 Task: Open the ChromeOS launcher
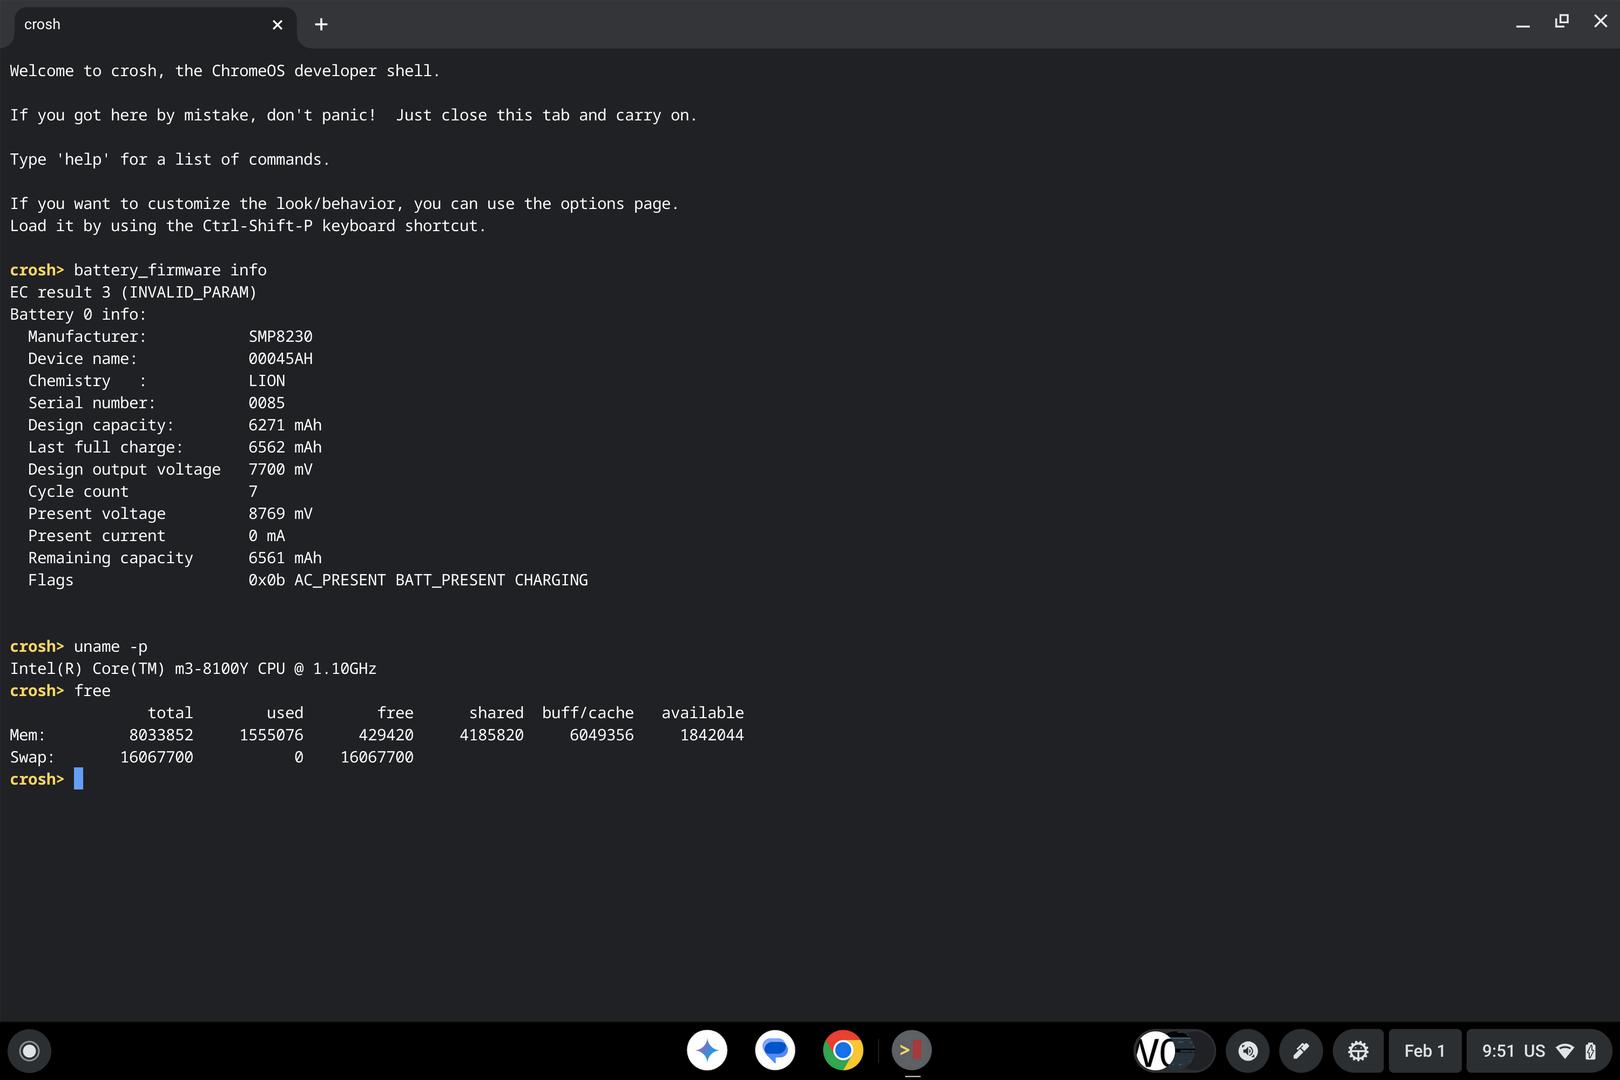[x=29, y=1050]
